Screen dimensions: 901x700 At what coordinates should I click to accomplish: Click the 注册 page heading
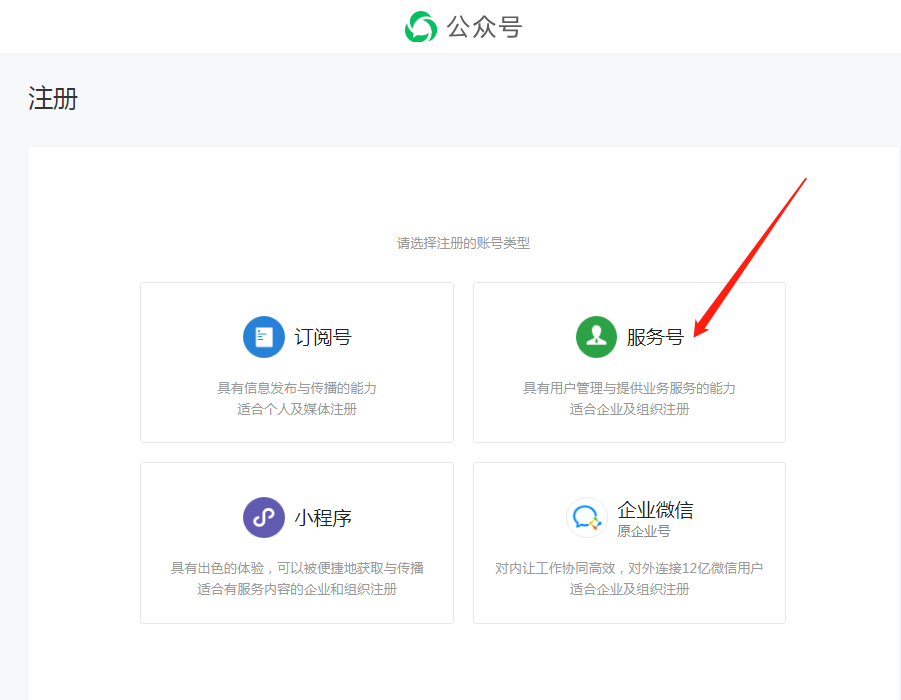click(x=53, y=99)
